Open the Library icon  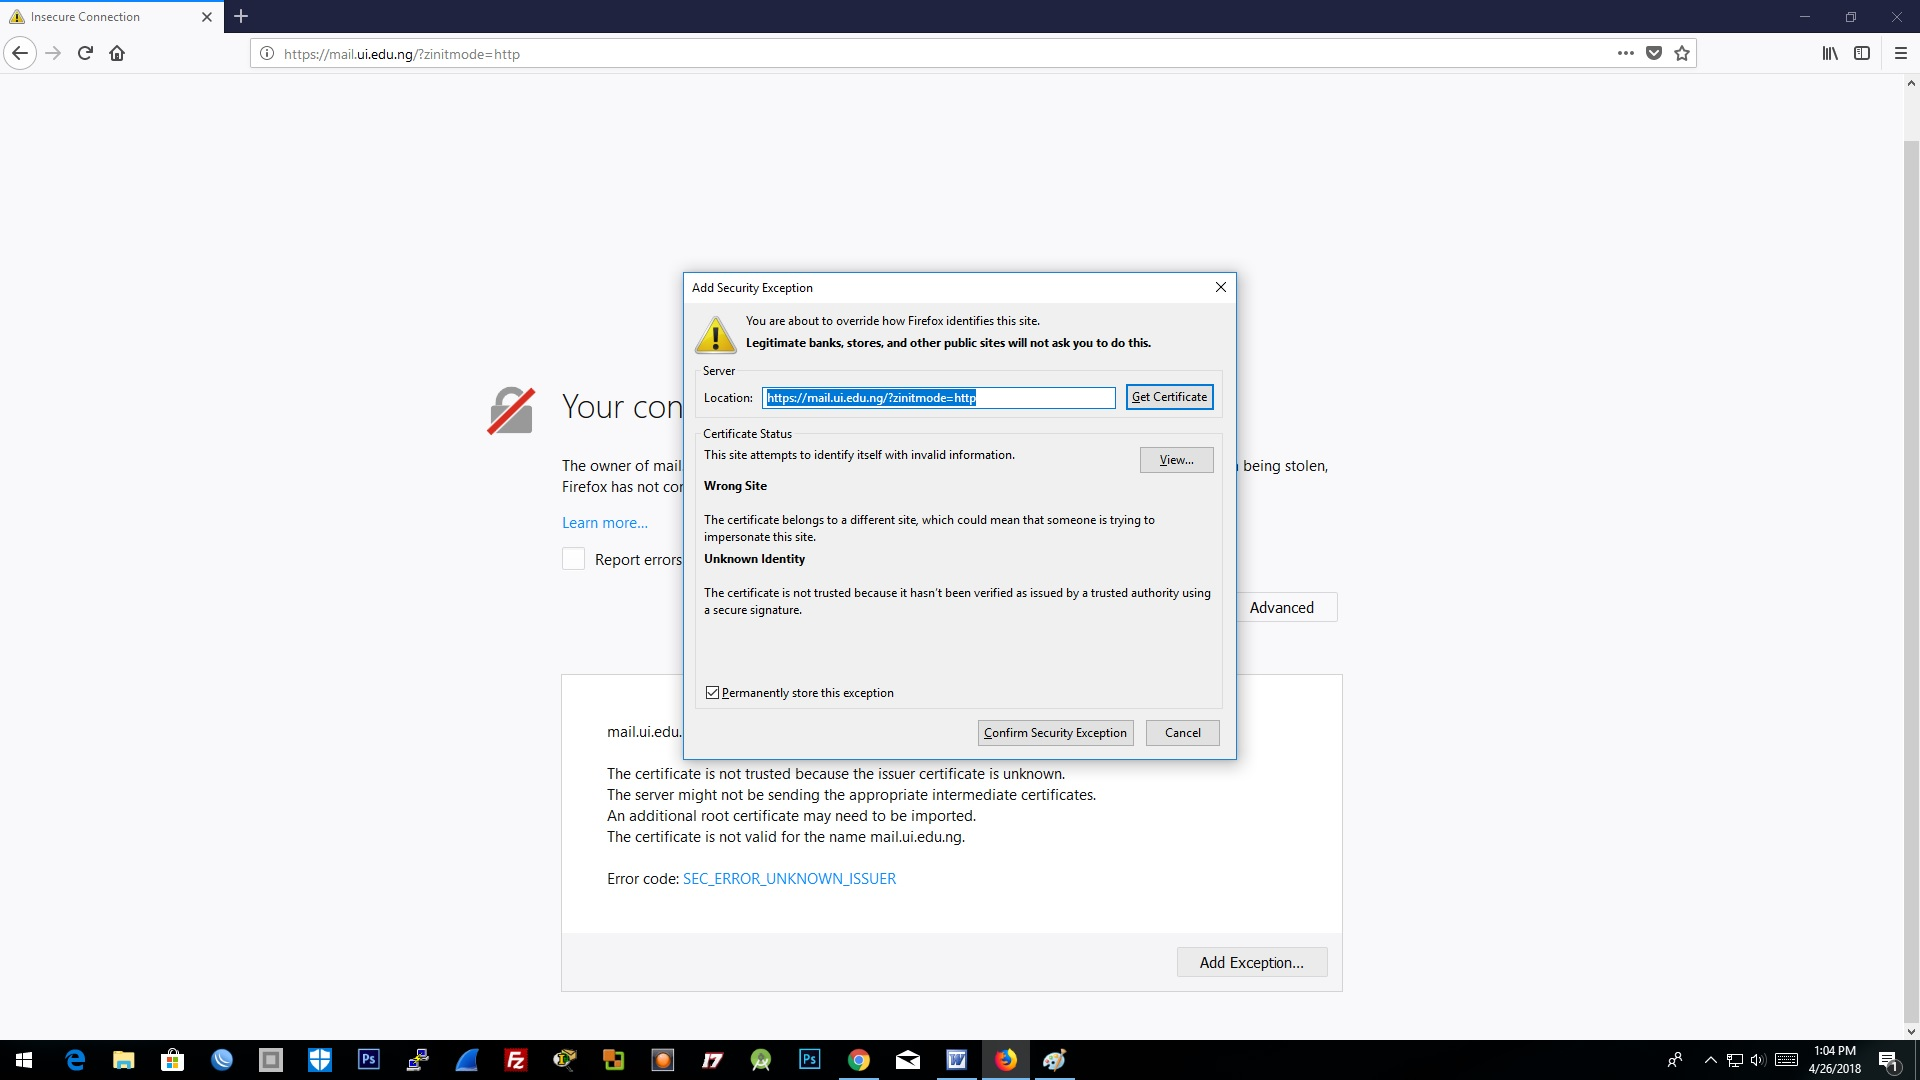click(x=1830, y=53)
